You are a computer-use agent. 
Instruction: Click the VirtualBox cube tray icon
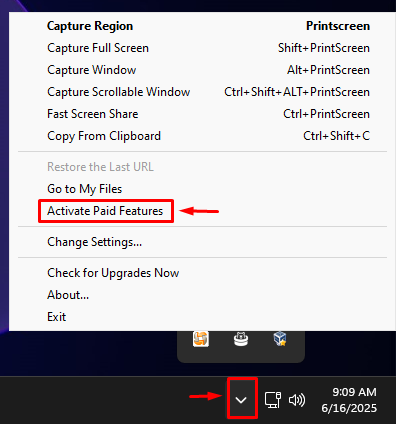[280, 339]
